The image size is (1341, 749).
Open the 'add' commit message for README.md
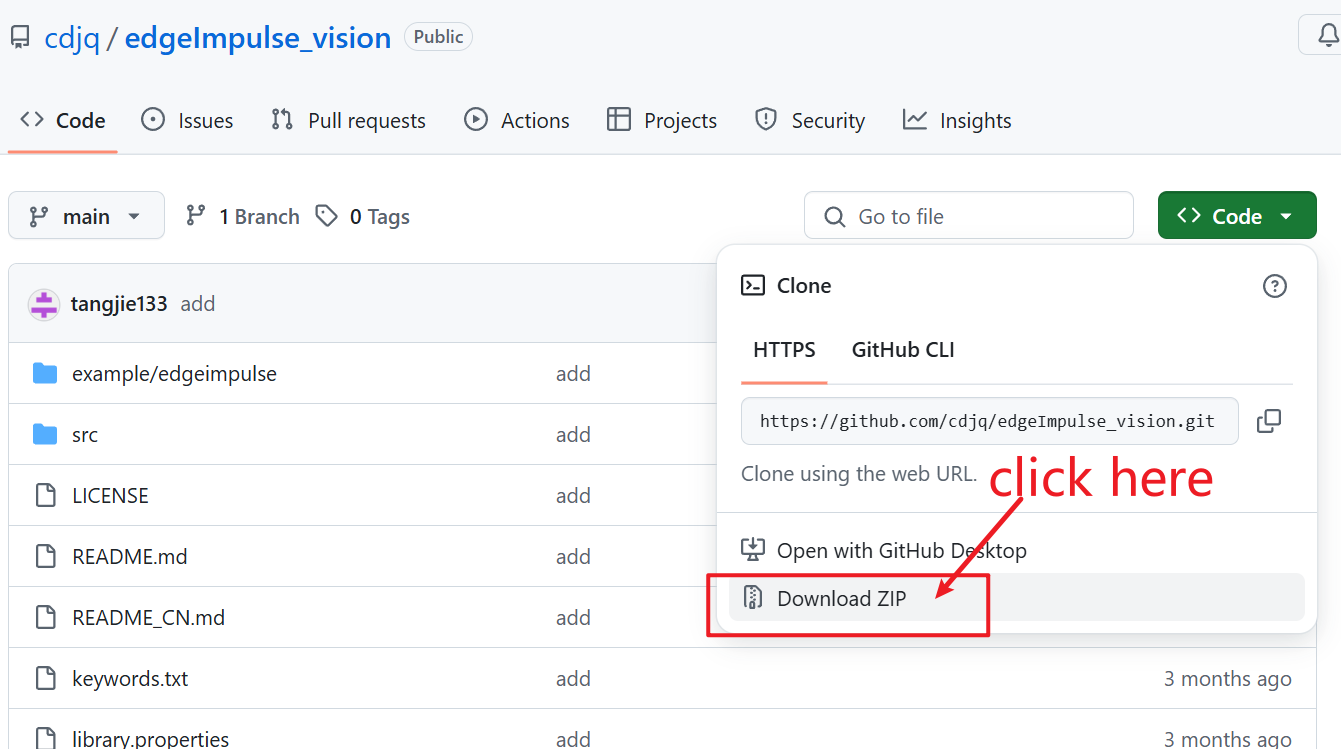573,557
